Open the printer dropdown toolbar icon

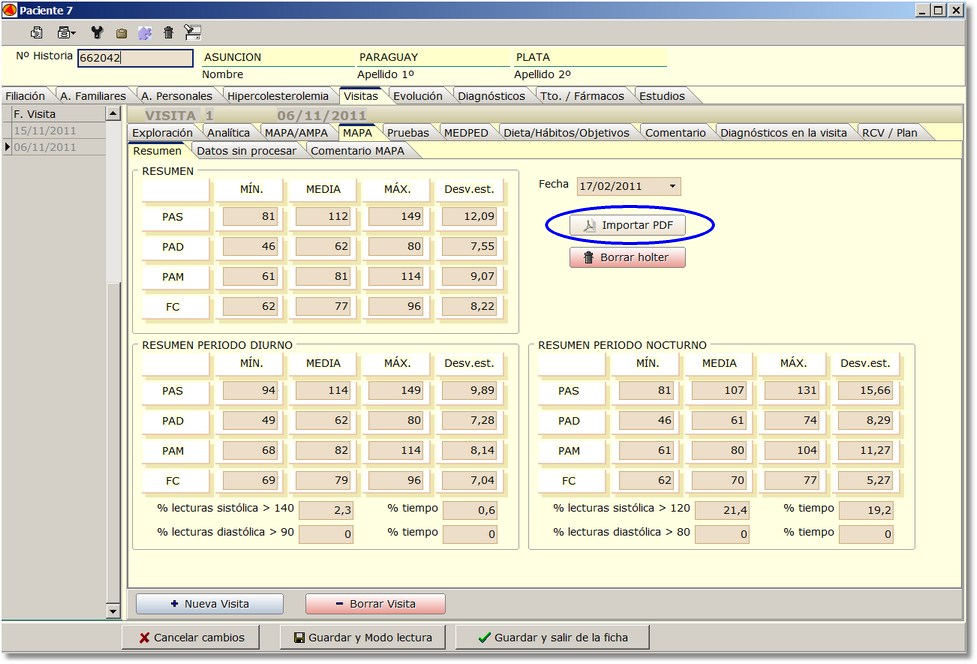click(x=66, y=32)
